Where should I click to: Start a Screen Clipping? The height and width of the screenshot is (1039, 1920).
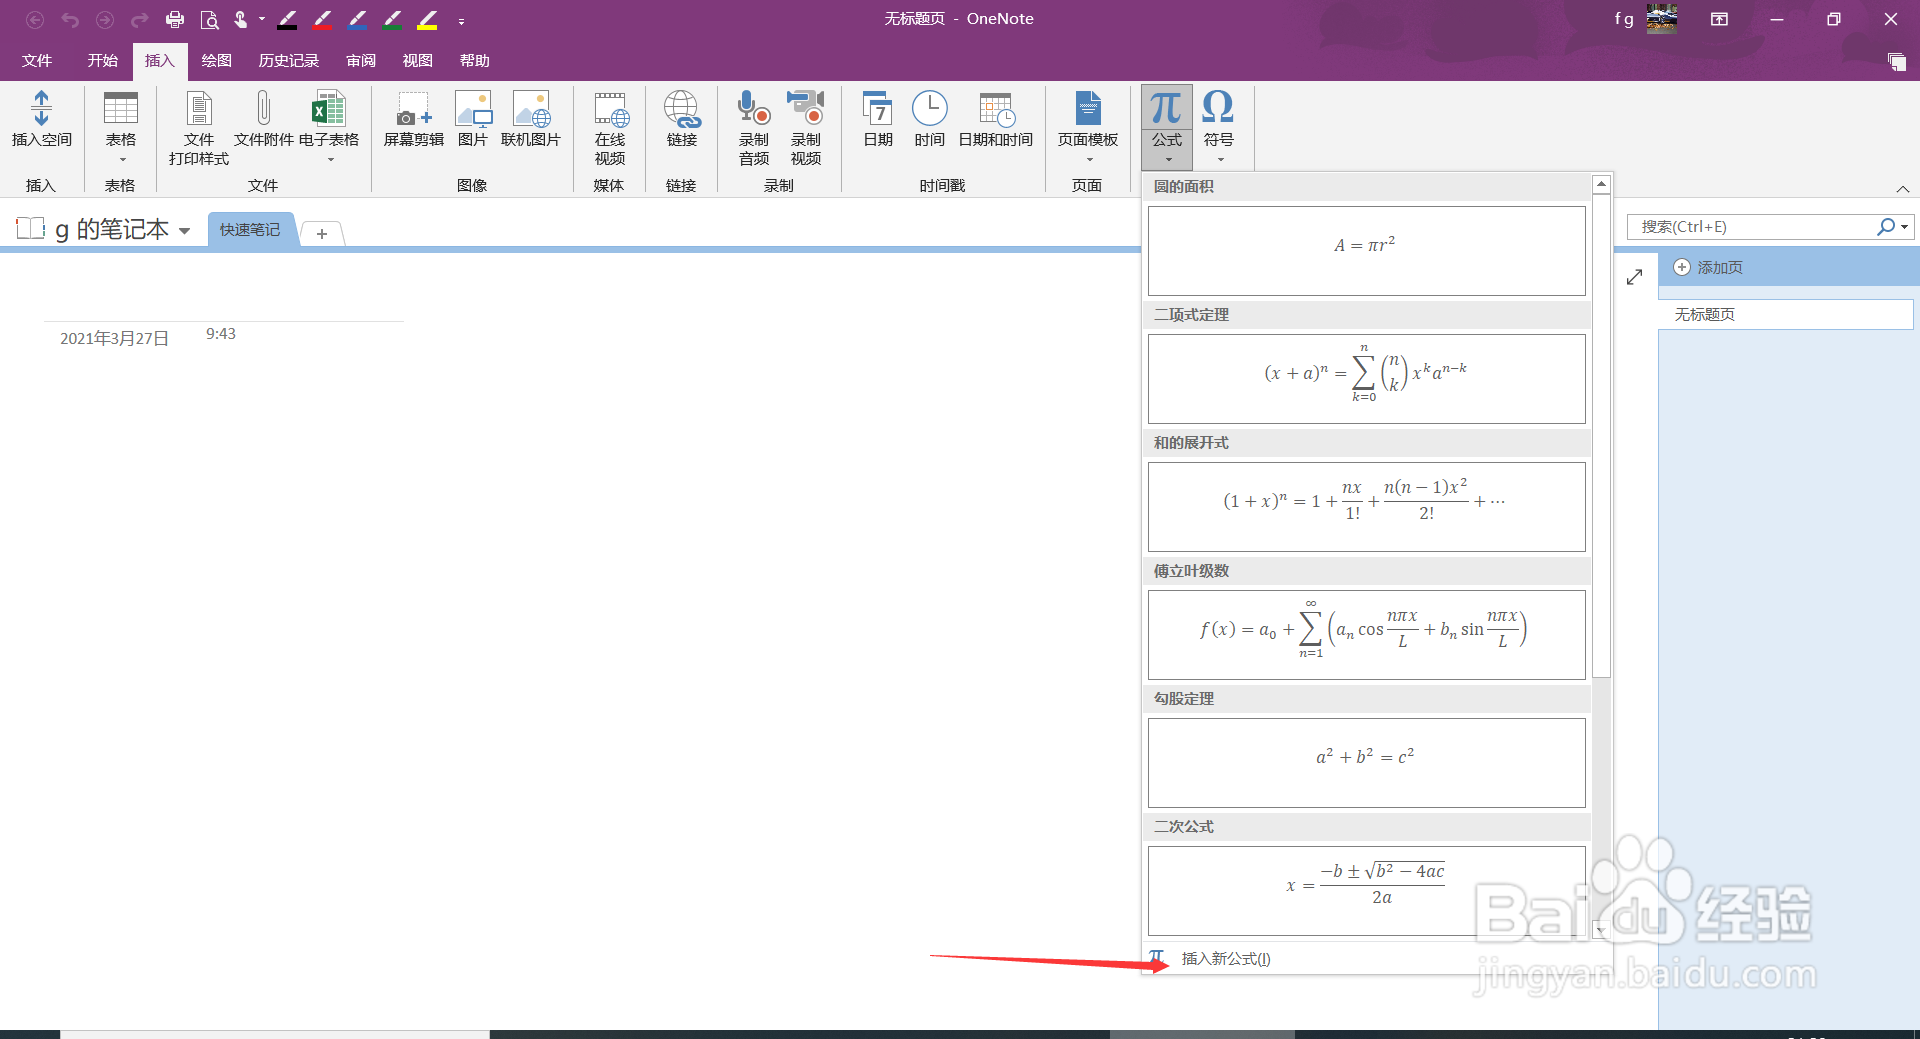point(413,120)
